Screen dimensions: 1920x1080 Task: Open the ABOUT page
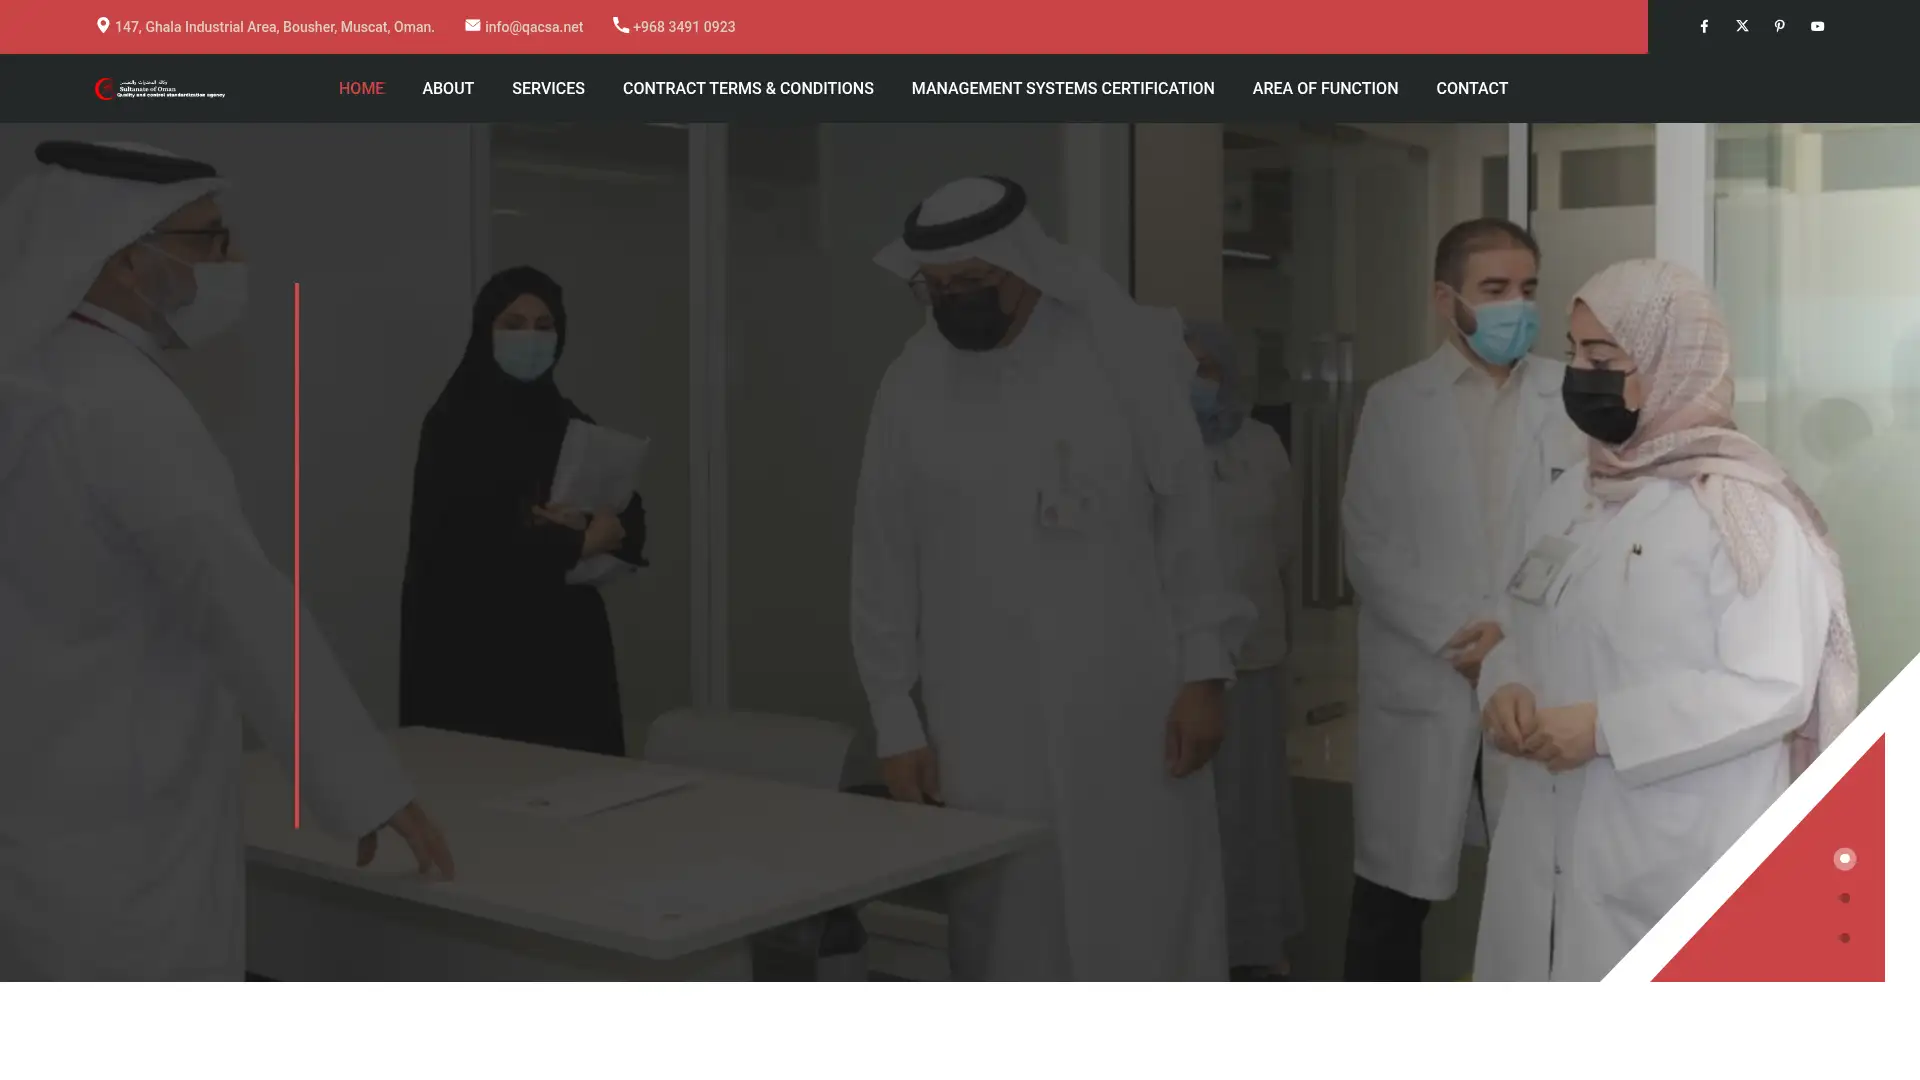[x=448, y=88]
